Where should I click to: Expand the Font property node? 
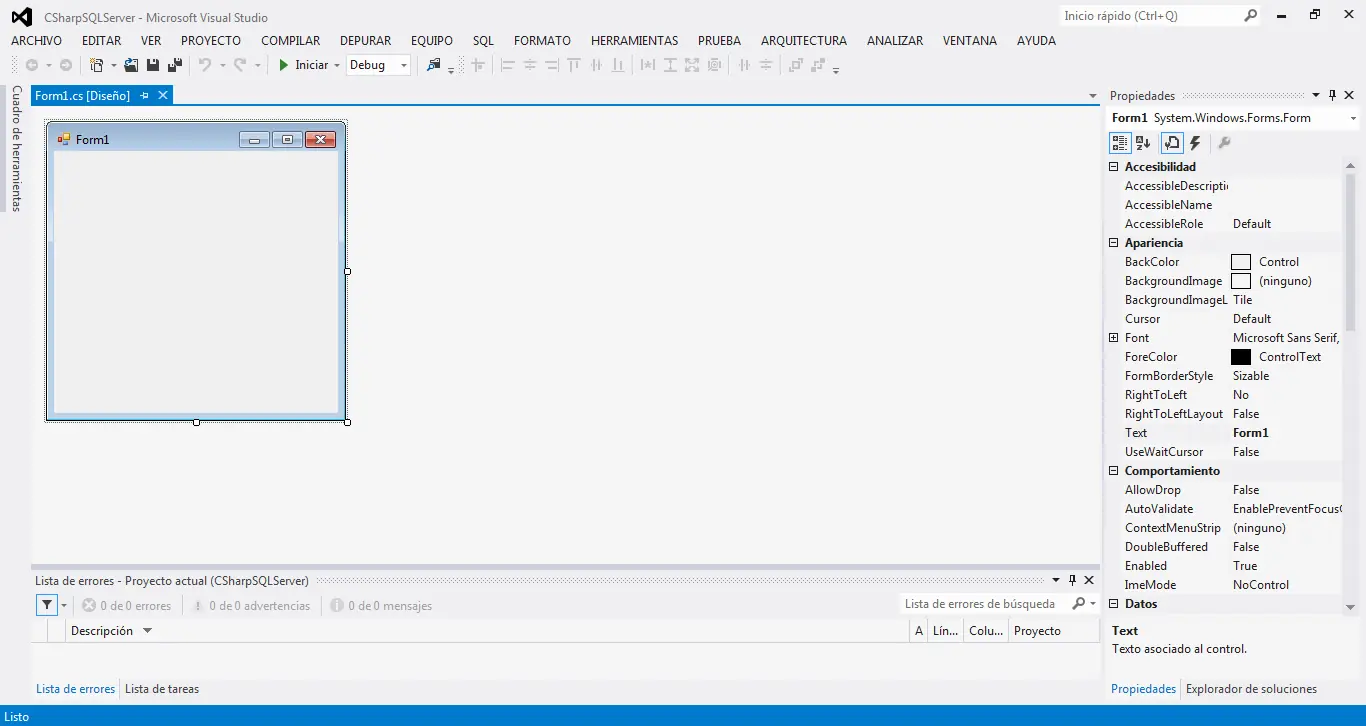pos(1114,338)
